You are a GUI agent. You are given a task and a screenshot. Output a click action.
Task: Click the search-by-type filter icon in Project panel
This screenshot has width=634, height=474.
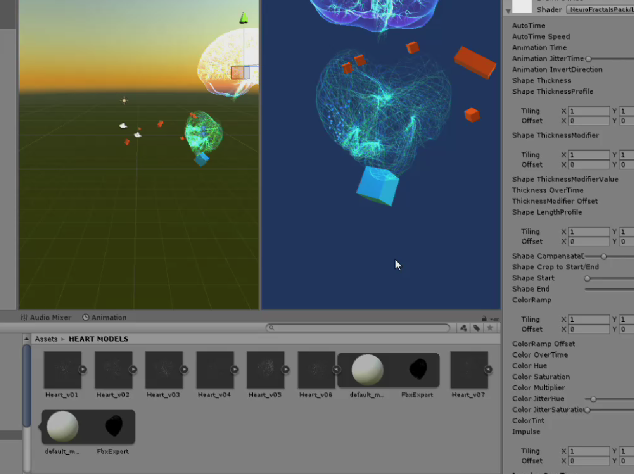463,327
